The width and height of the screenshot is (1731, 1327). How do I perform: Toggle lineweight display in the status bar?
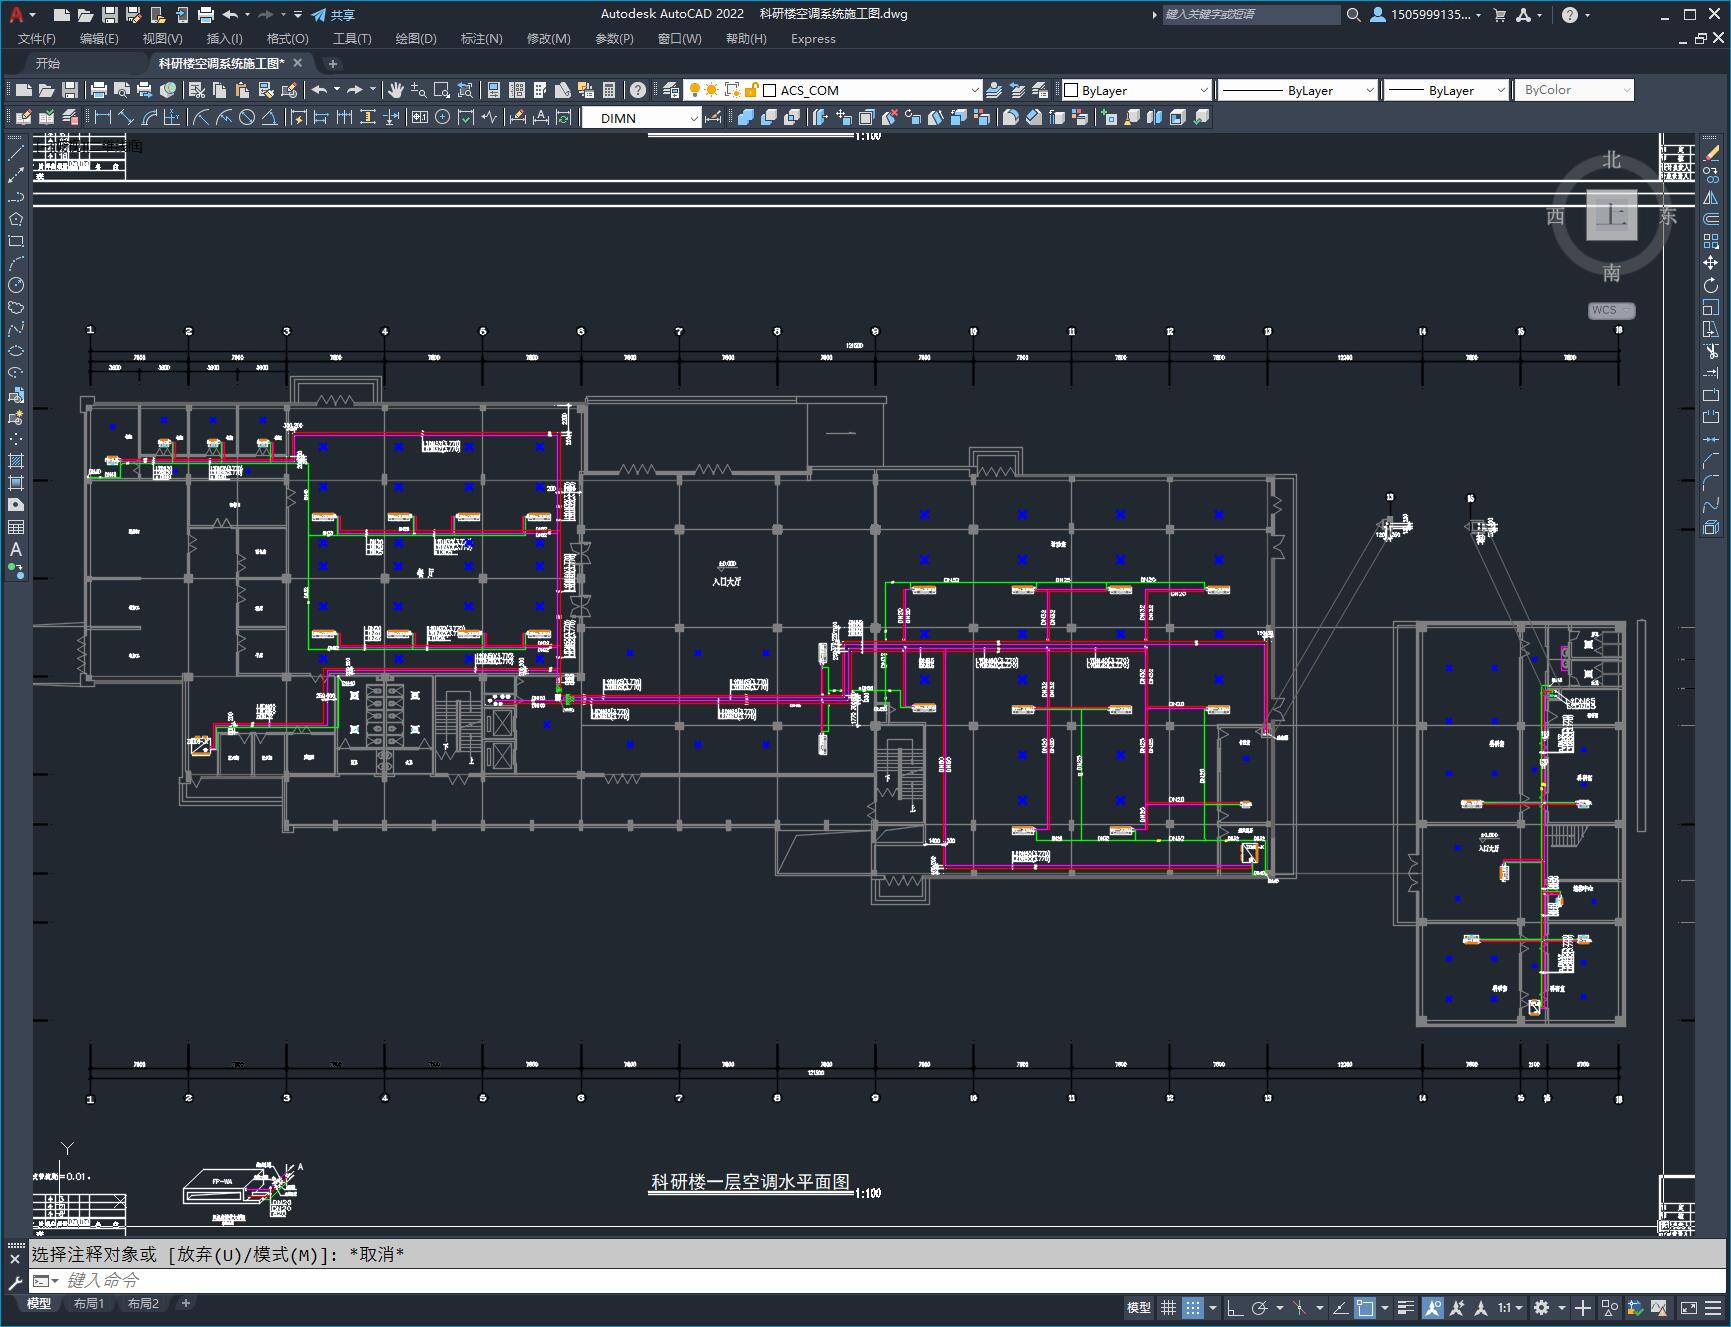pos(1406,1307)
